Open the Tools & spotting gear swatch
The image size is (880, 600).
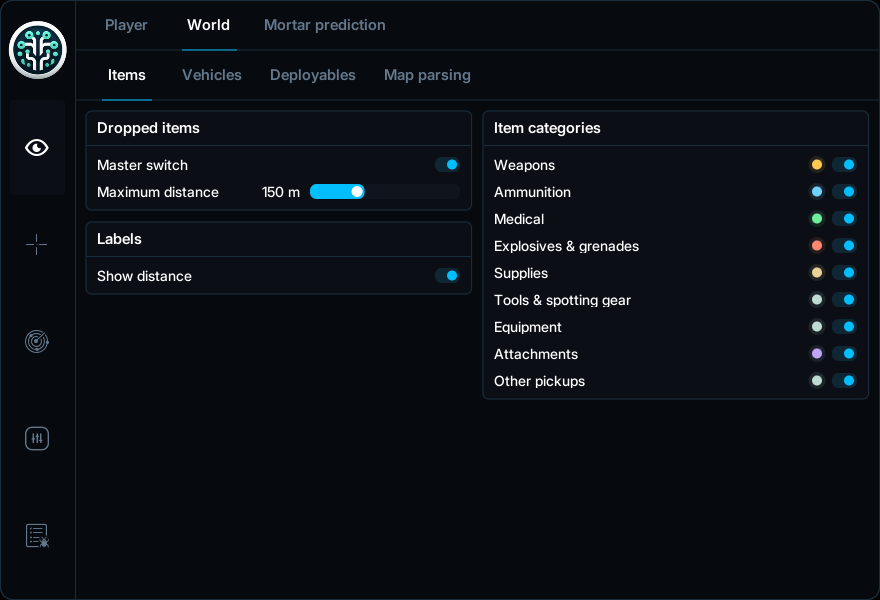click(x=817, y=300)
